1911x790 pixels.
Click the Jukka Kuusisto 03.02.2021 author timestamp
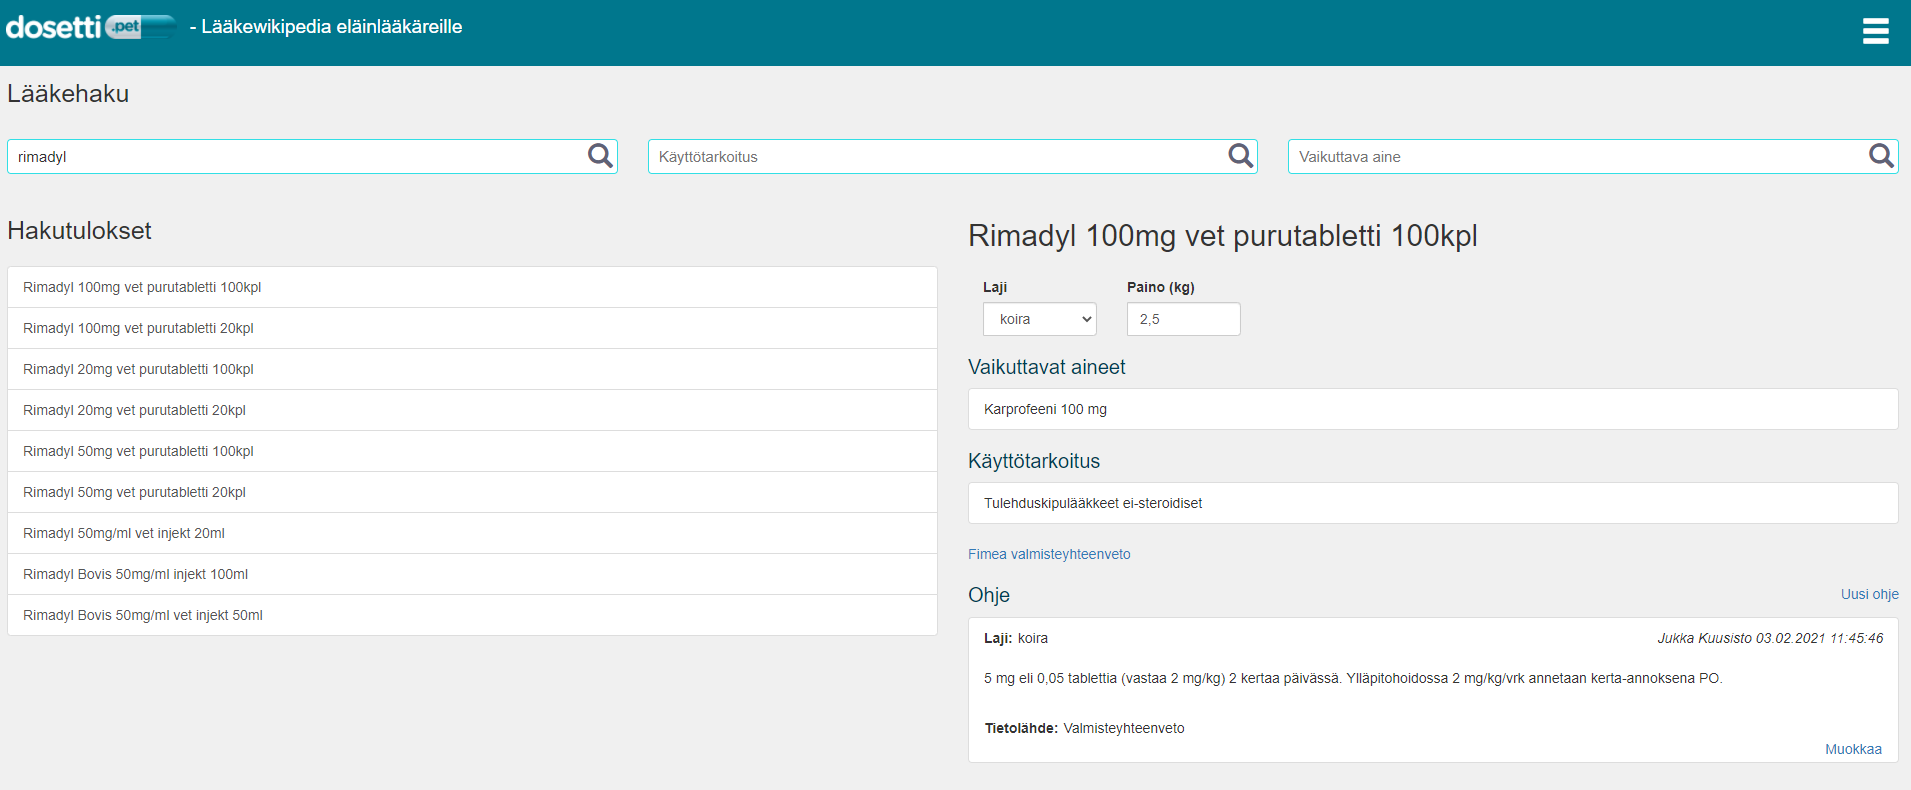coord(1770,638)
